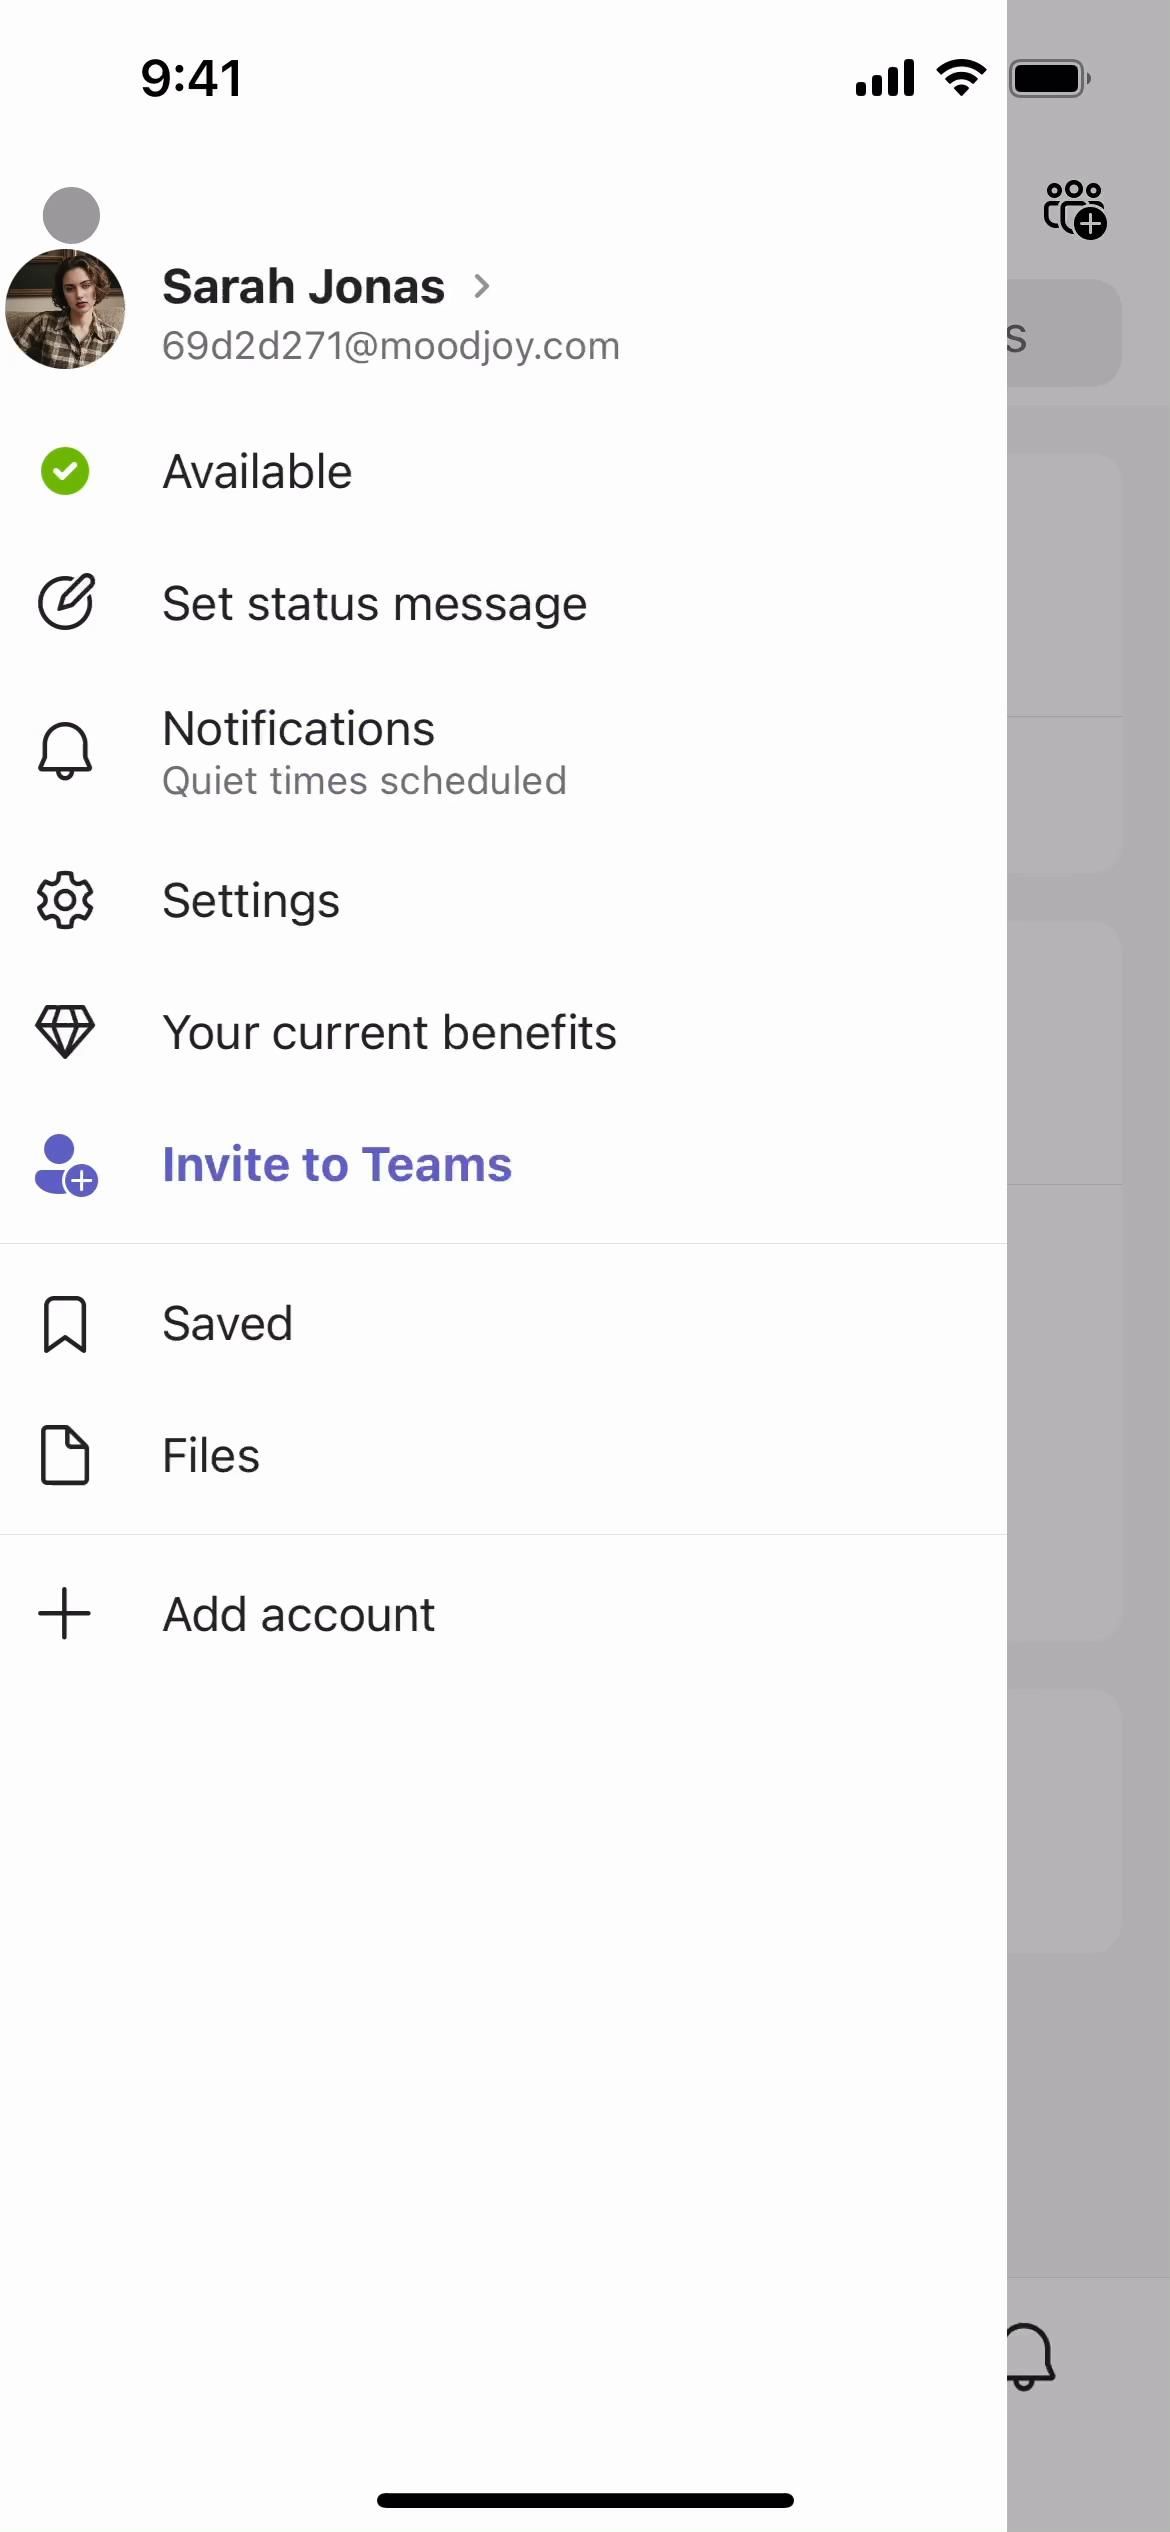Open Your current benefits

coord(389,1033)
